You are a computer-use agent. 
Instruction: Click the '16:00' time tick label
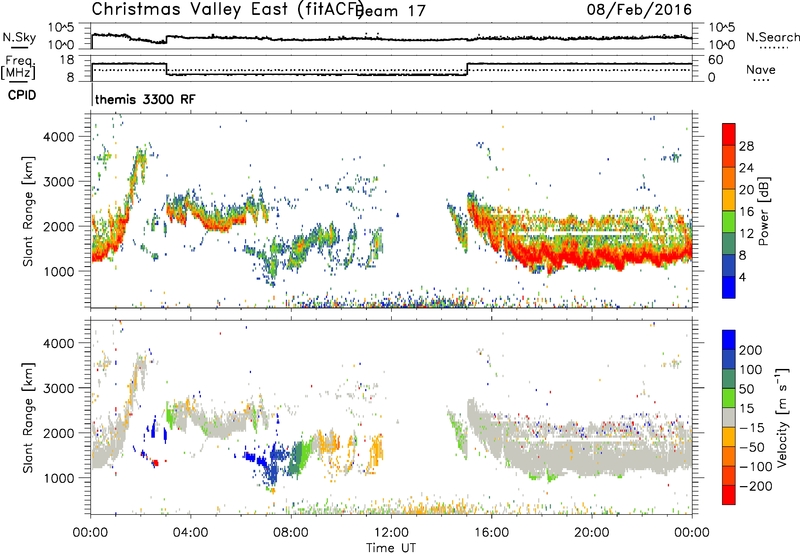pos(491,533)
